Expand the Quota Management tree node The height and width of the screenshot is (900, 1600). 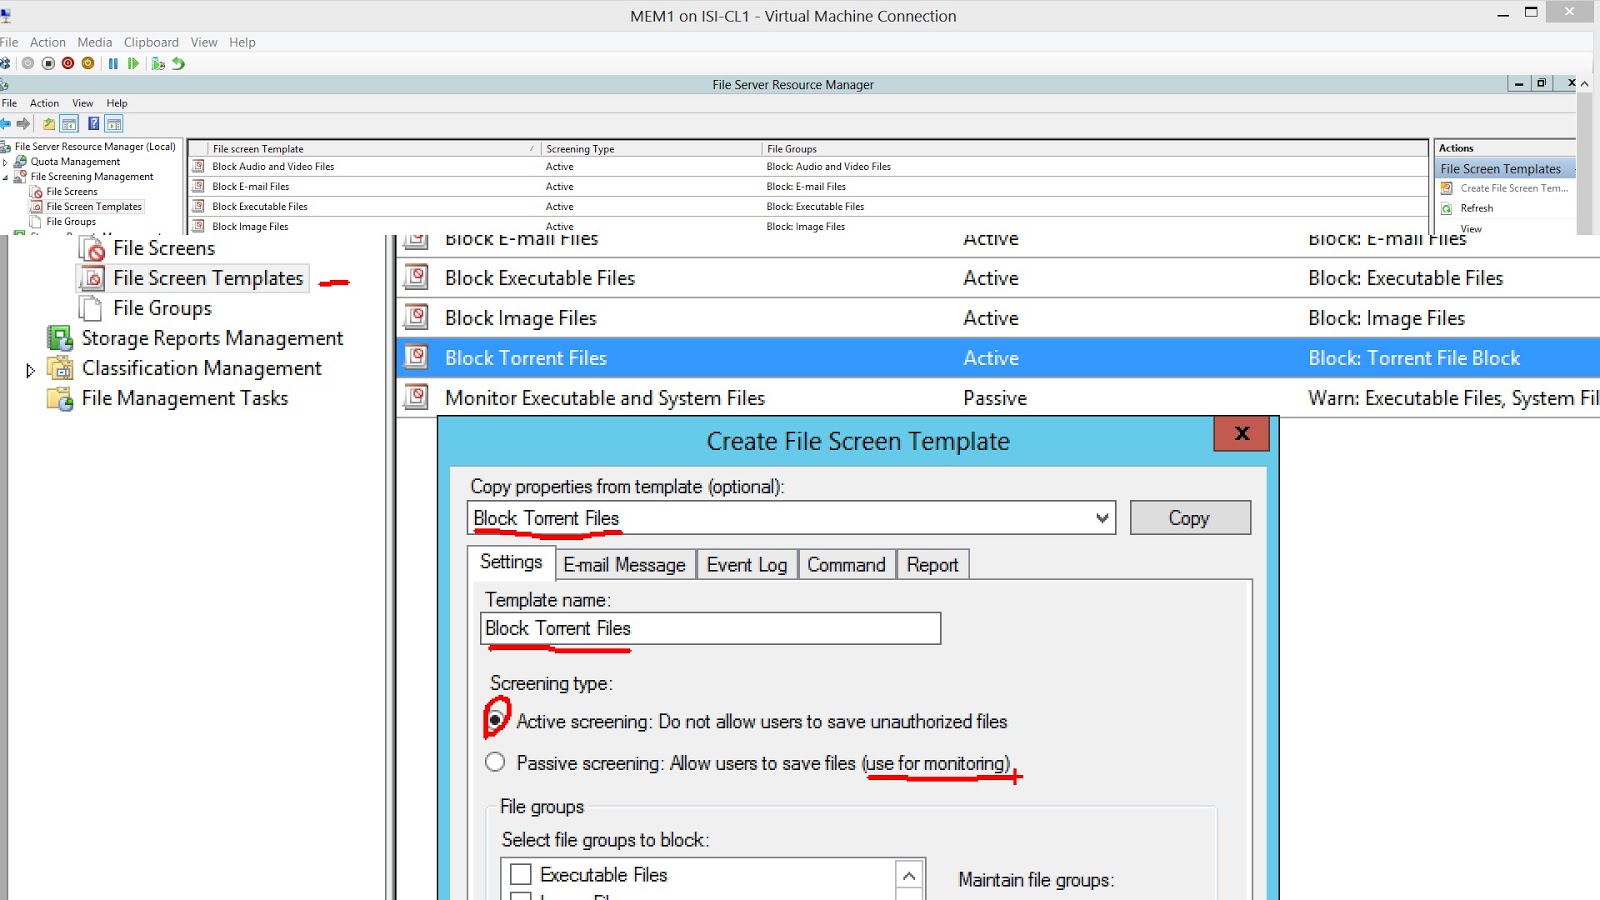point(5,161)
